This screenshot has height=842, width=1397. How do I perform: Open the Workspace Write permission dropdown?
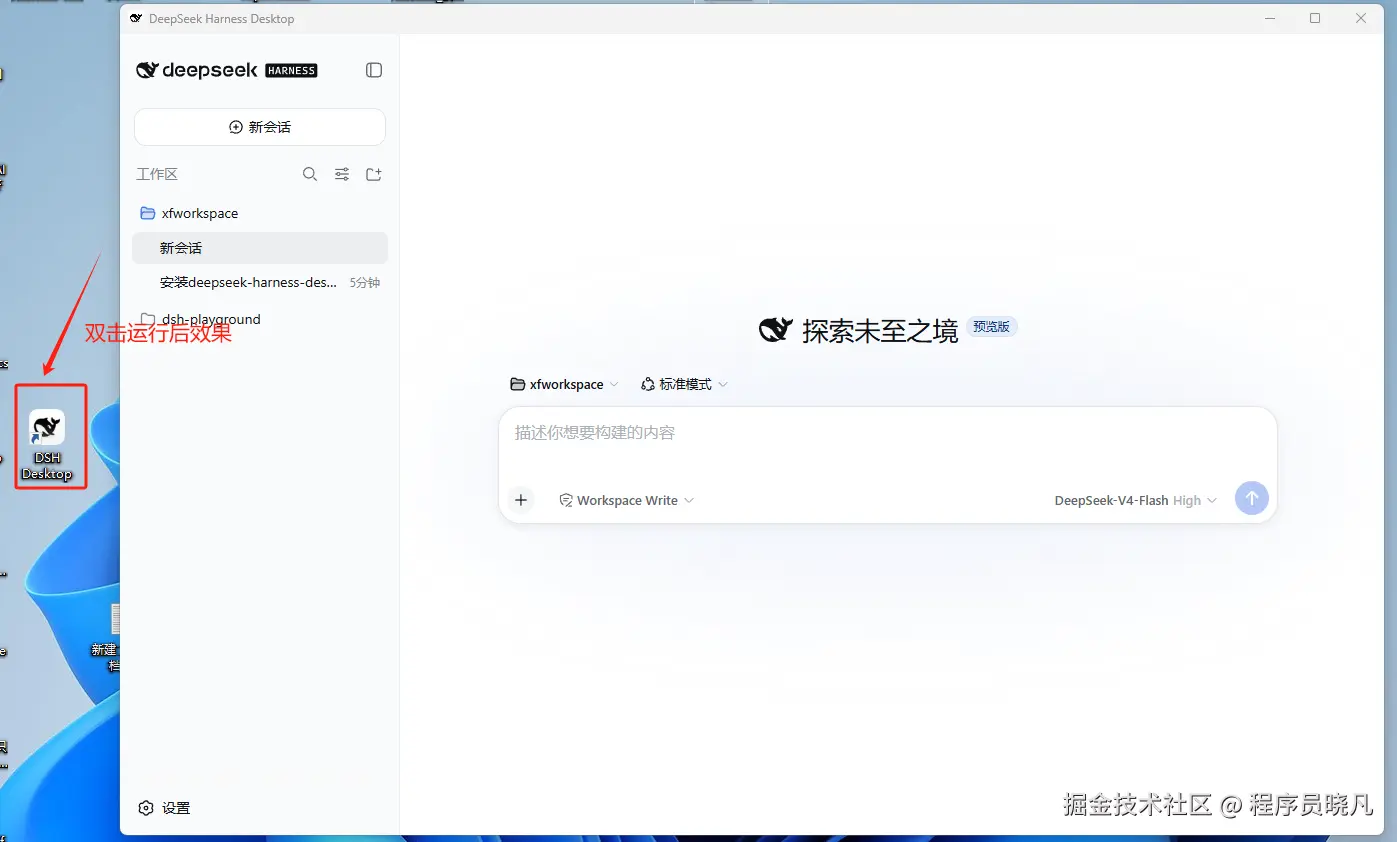pos(626,500)
